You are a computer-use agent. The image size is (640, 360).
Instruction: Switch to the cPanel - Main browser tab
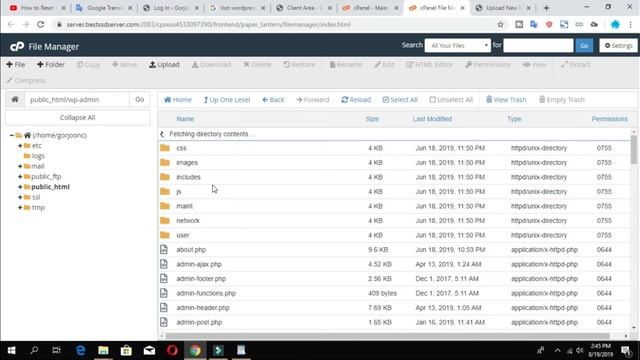(370, 8)
